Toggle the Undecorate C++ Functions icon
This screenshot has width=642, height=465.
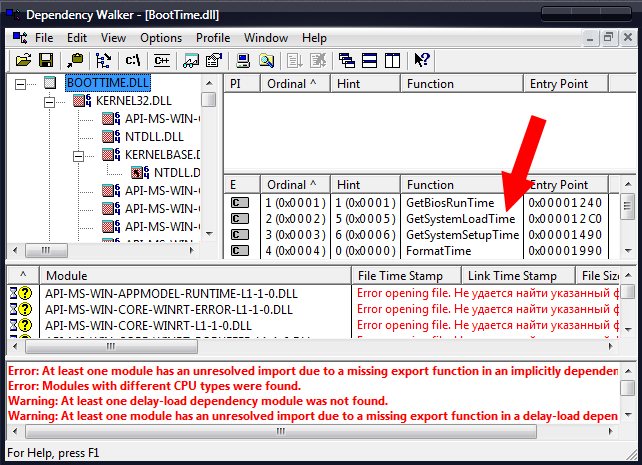(x=162, y=61)
